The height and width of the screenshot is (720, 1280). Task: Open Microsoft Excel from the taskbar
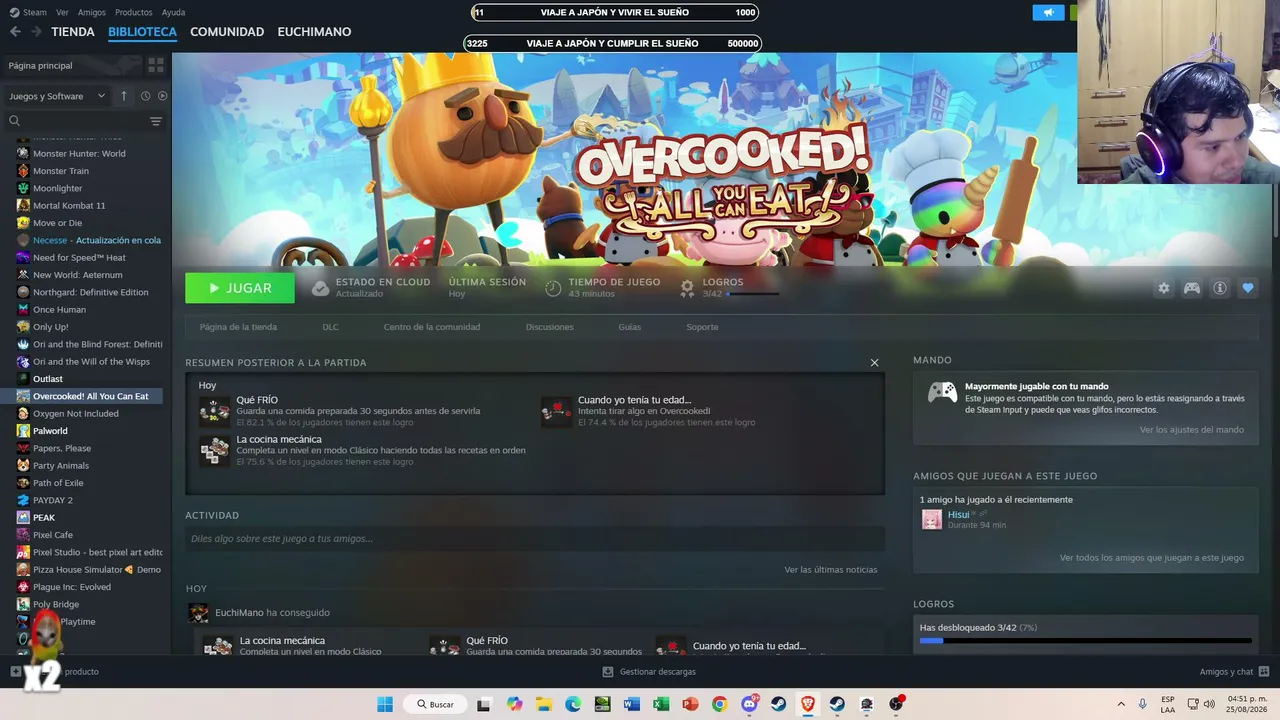(x=661, y=704)
